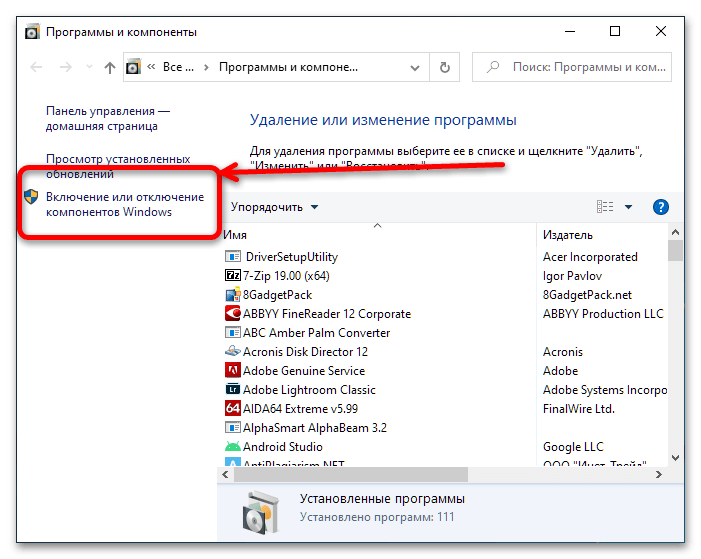Open 'Включение или отключение компонентов Windows'
Viewport: 701px width, 559px height.
125,204
